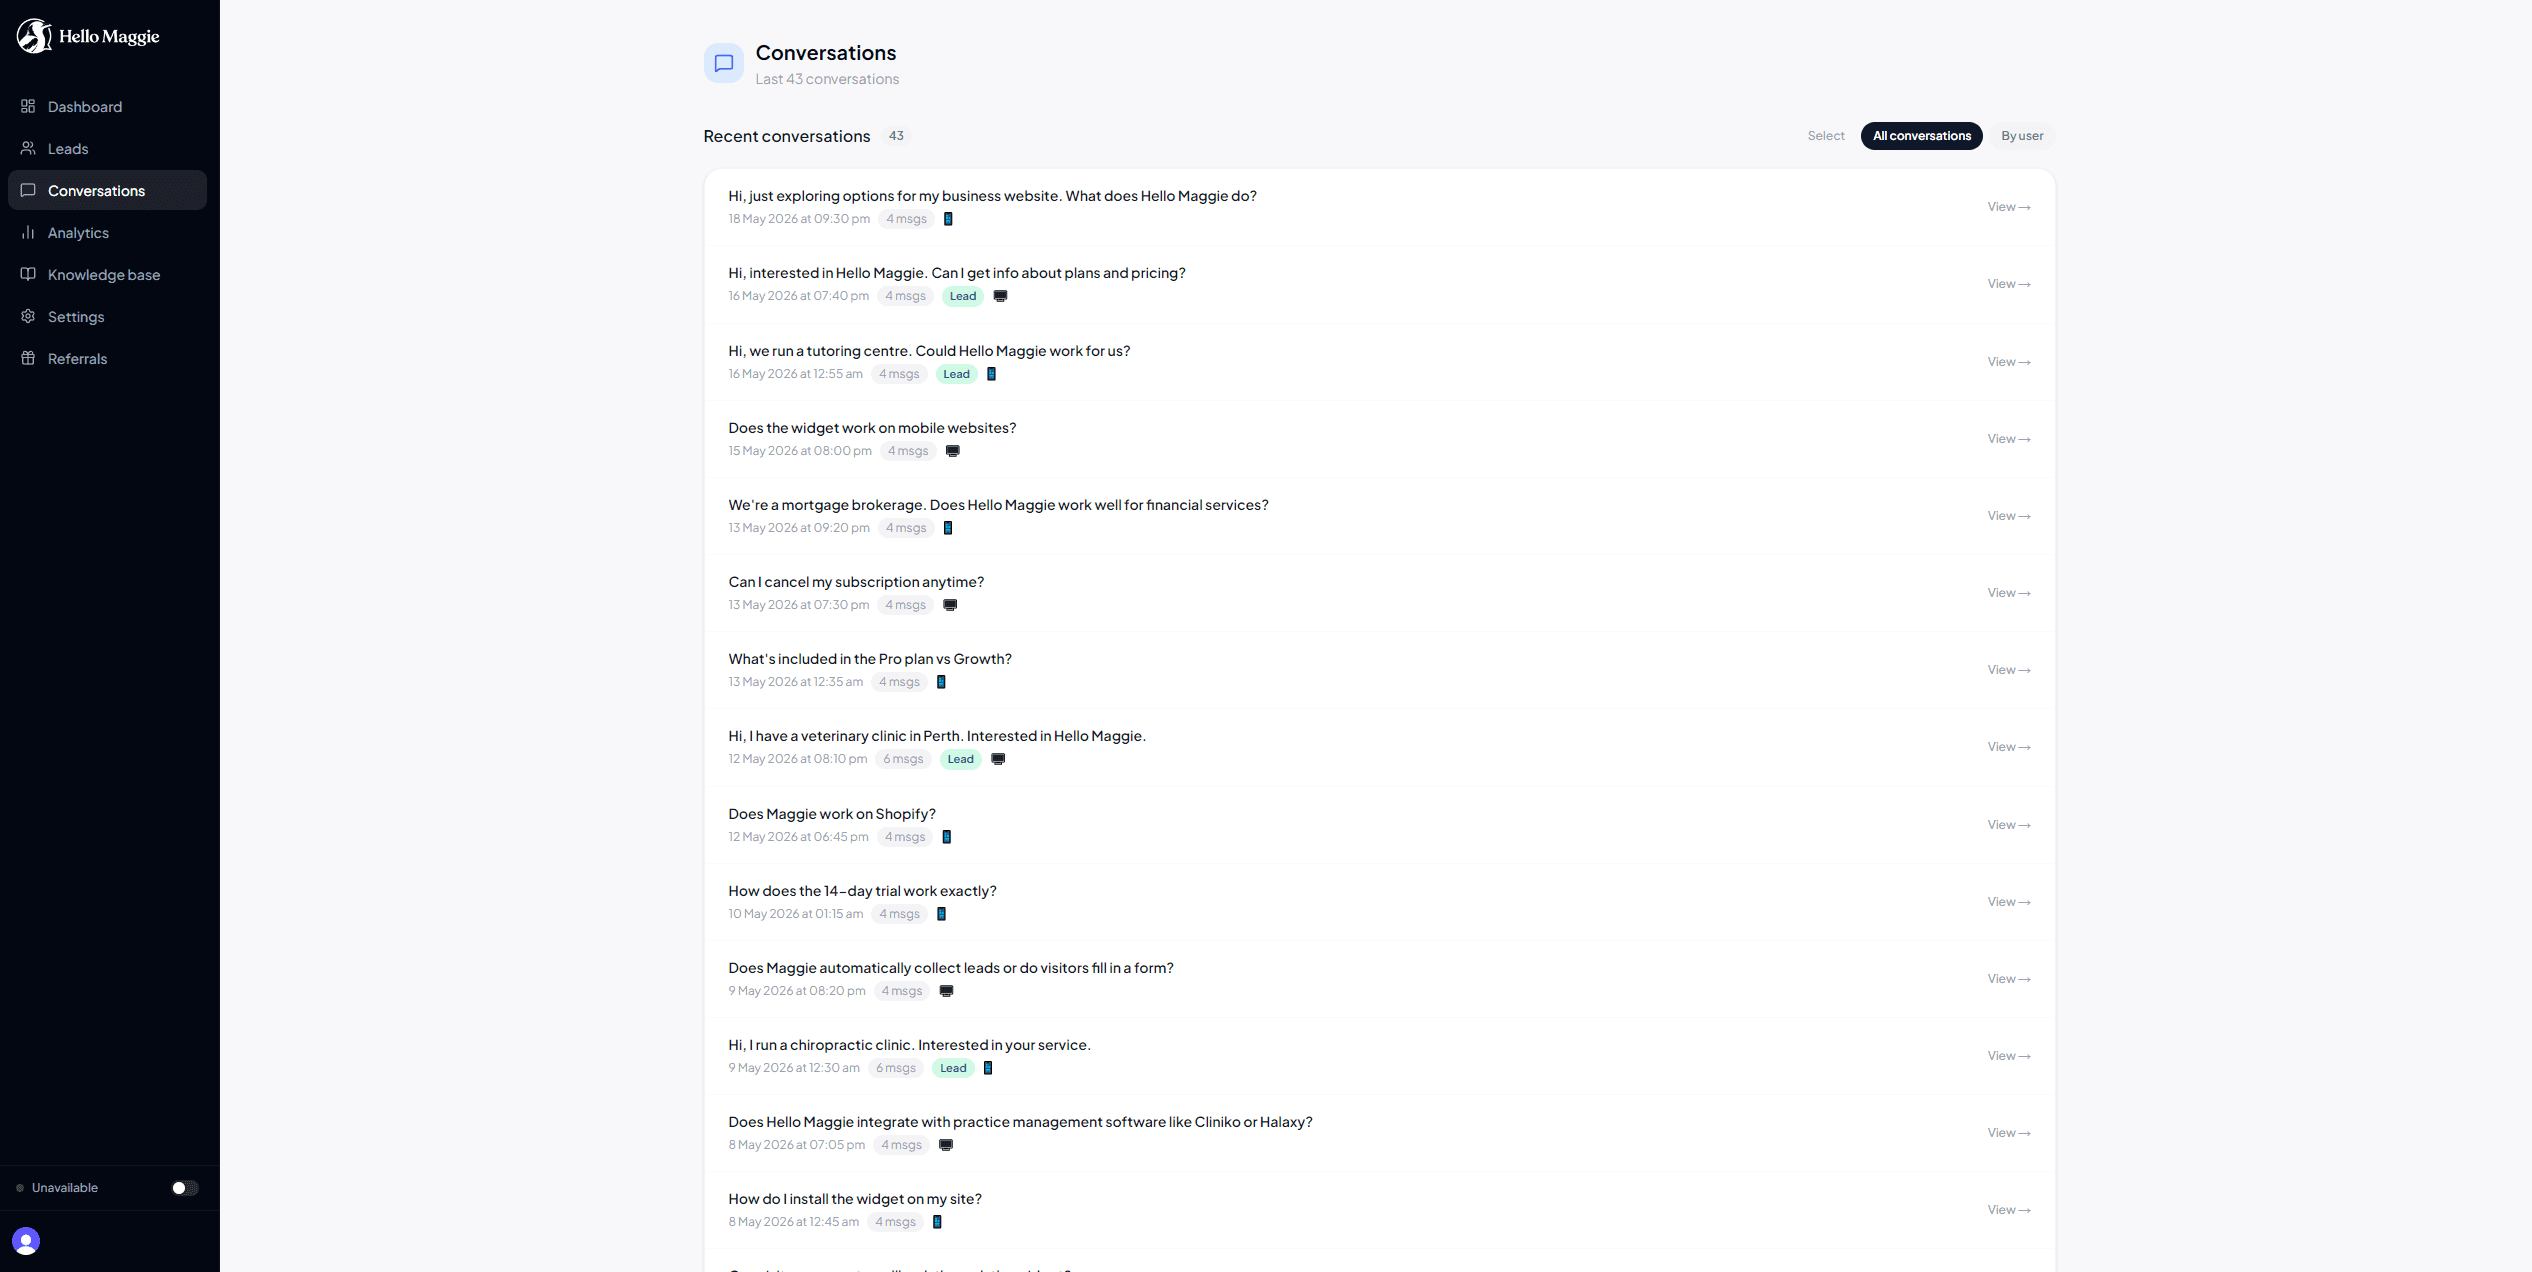Viewport: 2532px width, 1272px height.
Task: Click mobile icon on tutoring centre conversation
Action: pyautogui.click(x=991, y=374)
